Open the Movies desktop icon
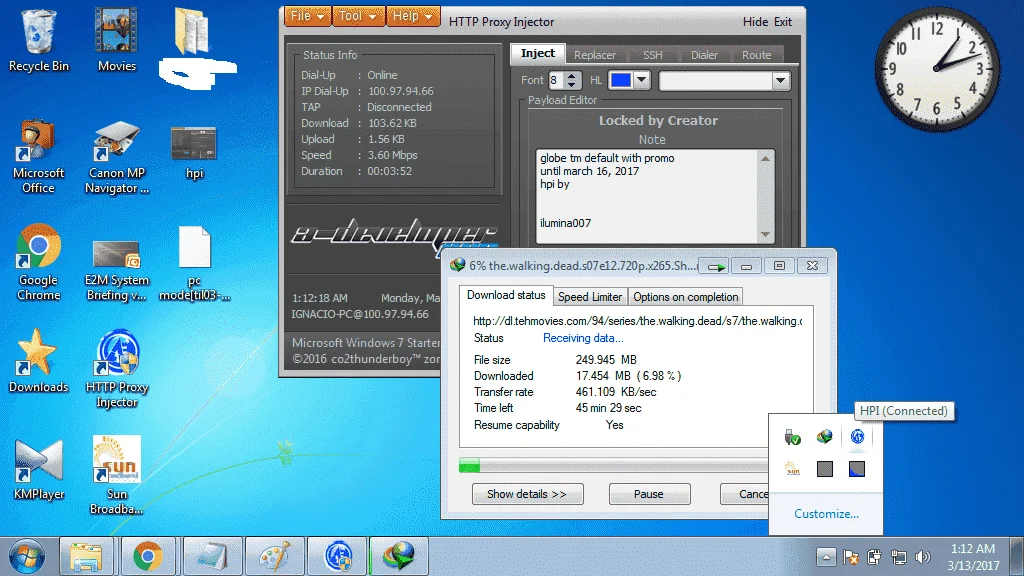Image resolution: width=1024 pixels, height=576 pixels. 117,40
